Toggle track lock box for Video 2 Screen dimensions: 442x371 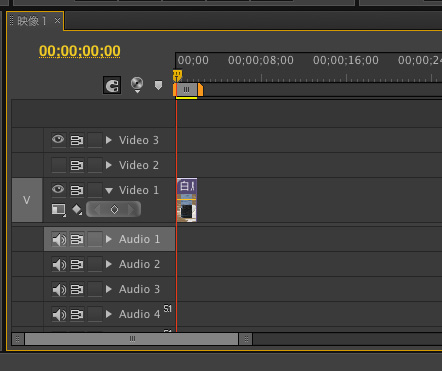click(95, 165)
